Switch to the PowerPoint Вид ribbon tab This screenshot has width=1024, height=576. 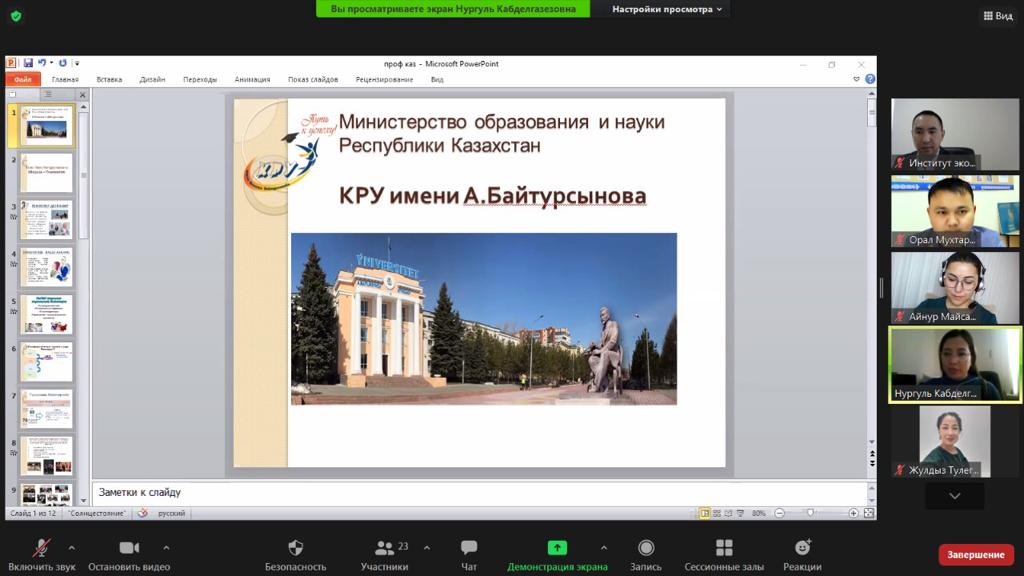[437, 80]
